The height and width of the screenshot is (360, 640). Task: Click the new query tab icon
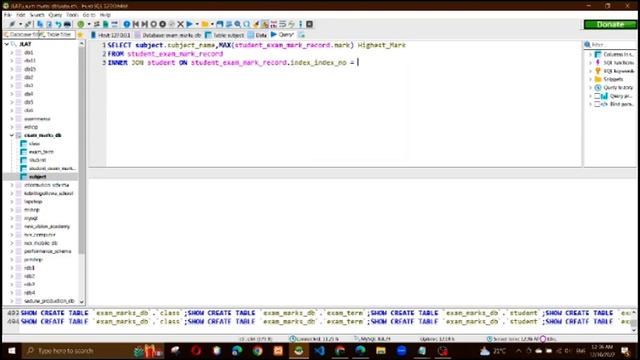coord(302,35)
